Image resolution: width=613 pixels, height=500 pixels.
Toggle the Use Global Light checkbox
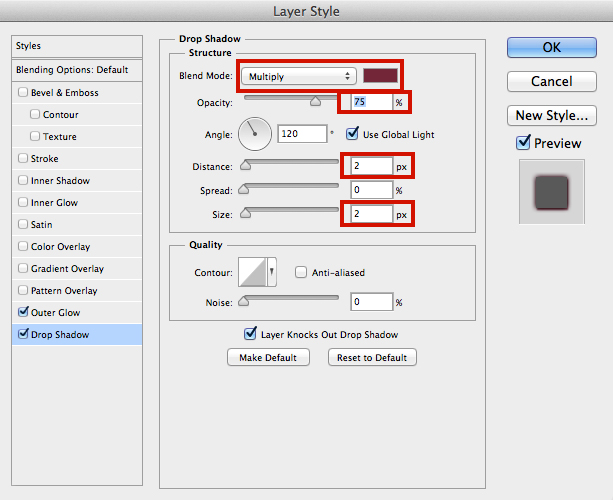[x=352, y=134]
